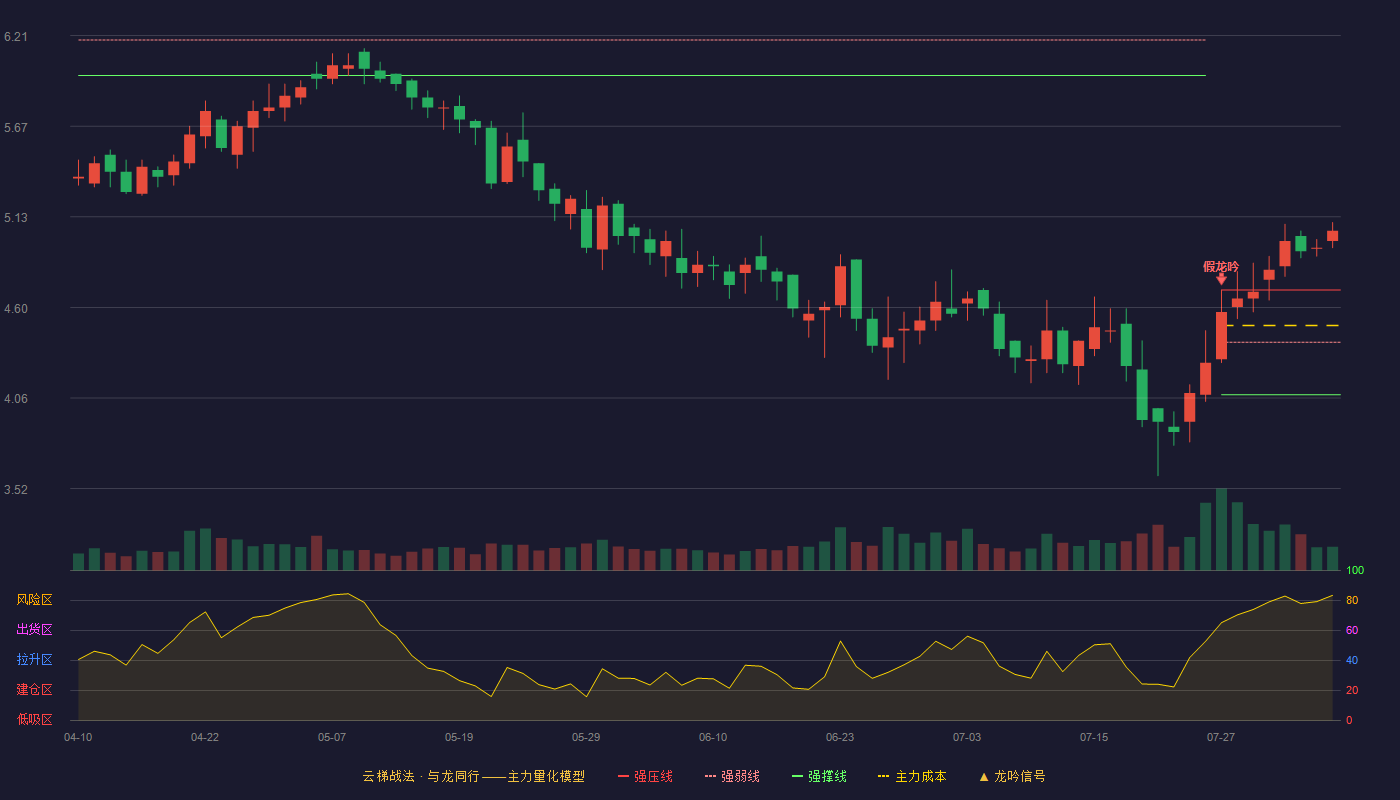Image resolution: width=1400 pixels, height=800 pixels.
Task: Click the 04-10 date label
Action: pos(78,737)
